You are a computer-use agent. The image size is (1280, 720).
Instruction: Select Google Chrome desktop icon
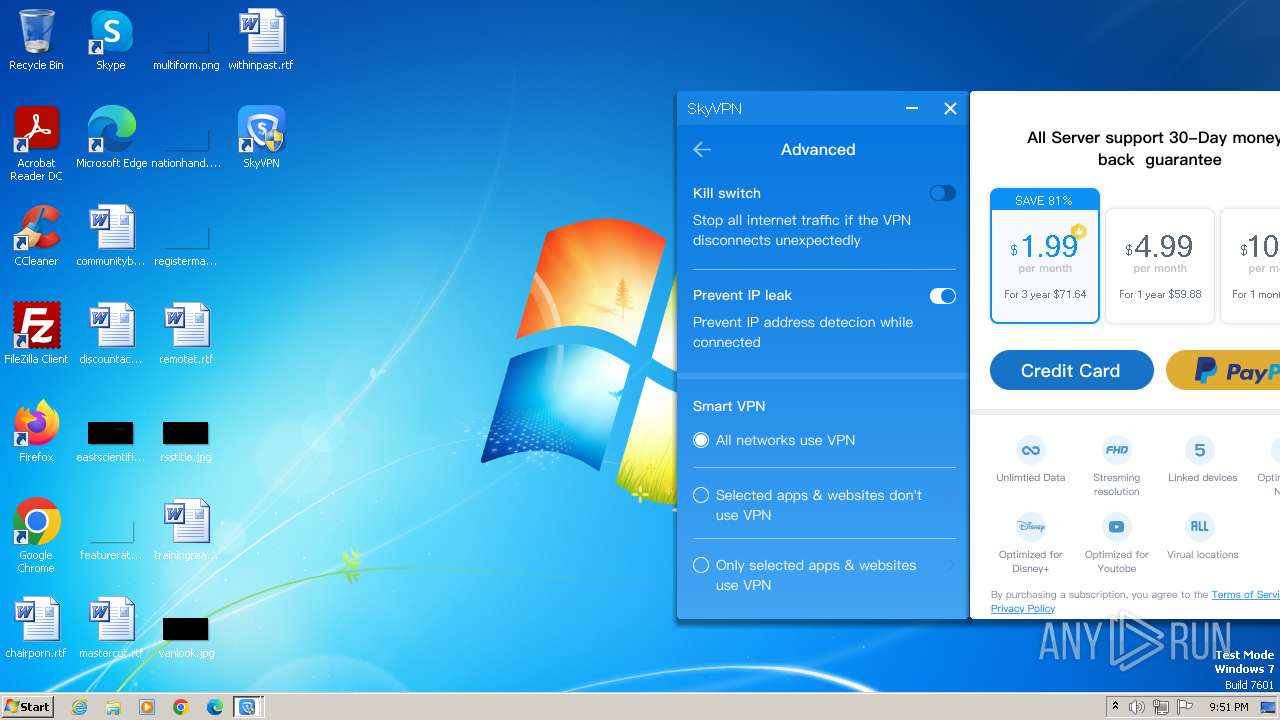point(36,536)
